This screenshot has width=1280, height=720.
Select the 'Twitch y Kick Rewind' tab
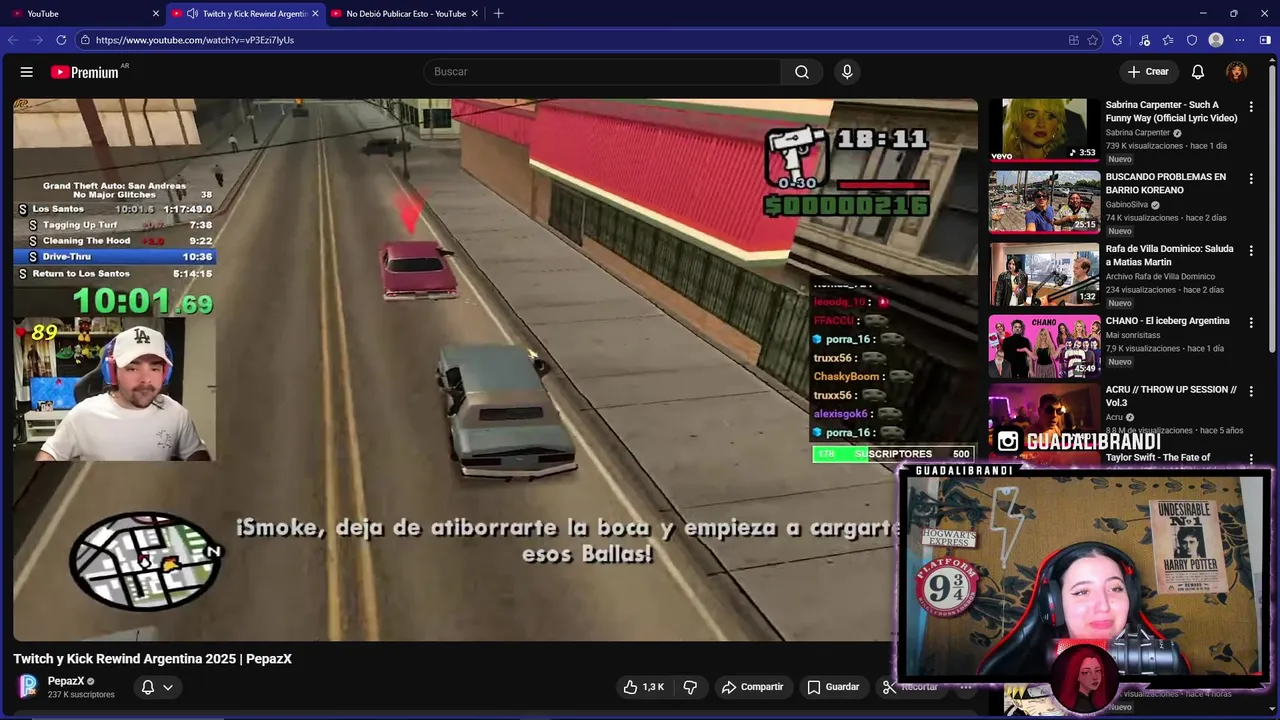click(245, 14)
